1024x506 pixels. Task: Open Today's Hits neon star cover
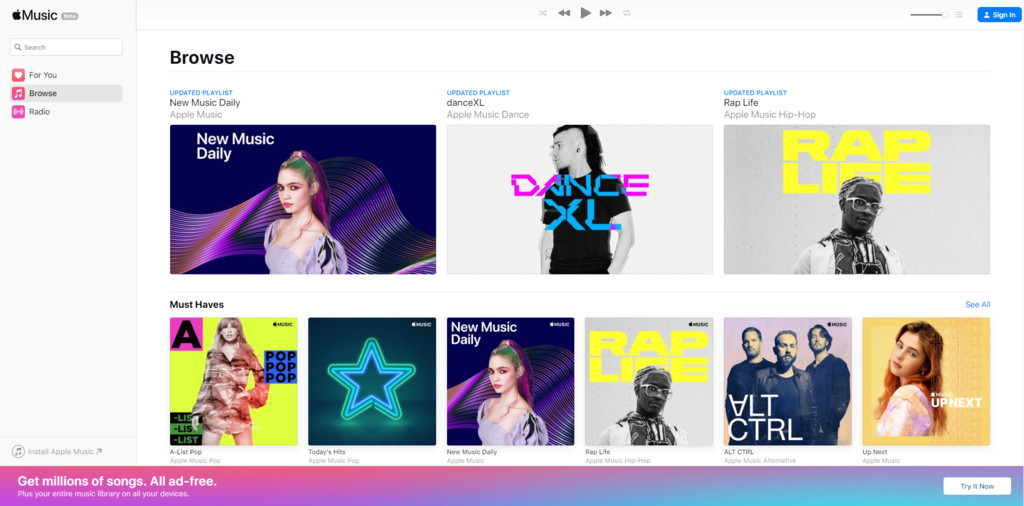pyautogui.click(x=371, y=381)
